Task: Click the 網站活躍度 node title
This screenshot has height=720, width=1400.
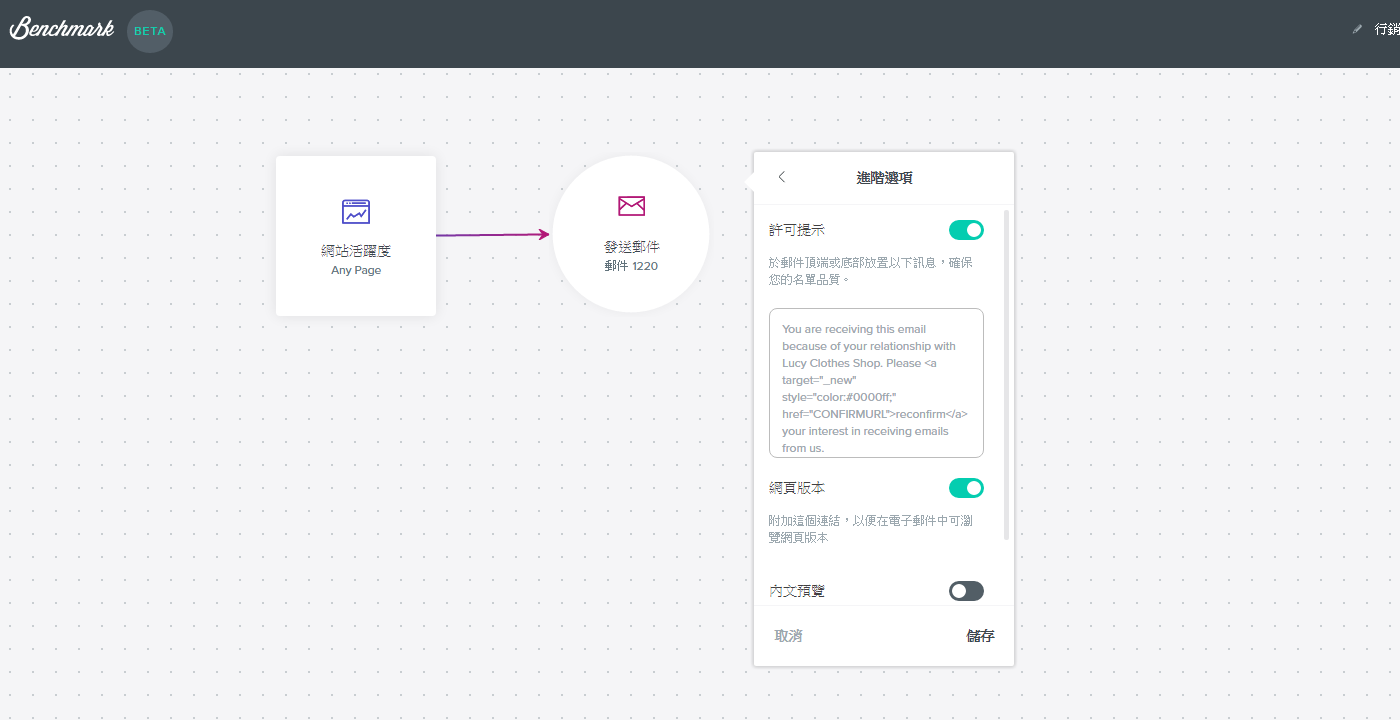Action: 356,251
